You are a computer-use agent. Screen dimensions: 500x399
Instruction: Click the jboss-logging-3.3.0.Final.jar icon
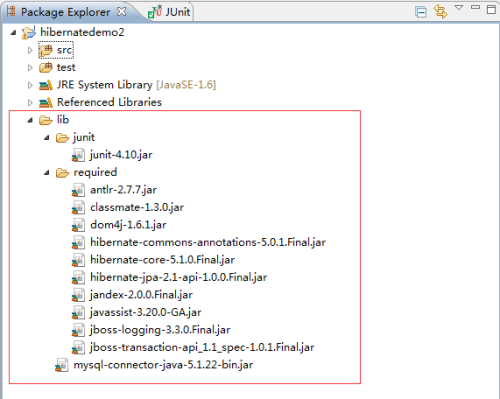pos(78,330)
